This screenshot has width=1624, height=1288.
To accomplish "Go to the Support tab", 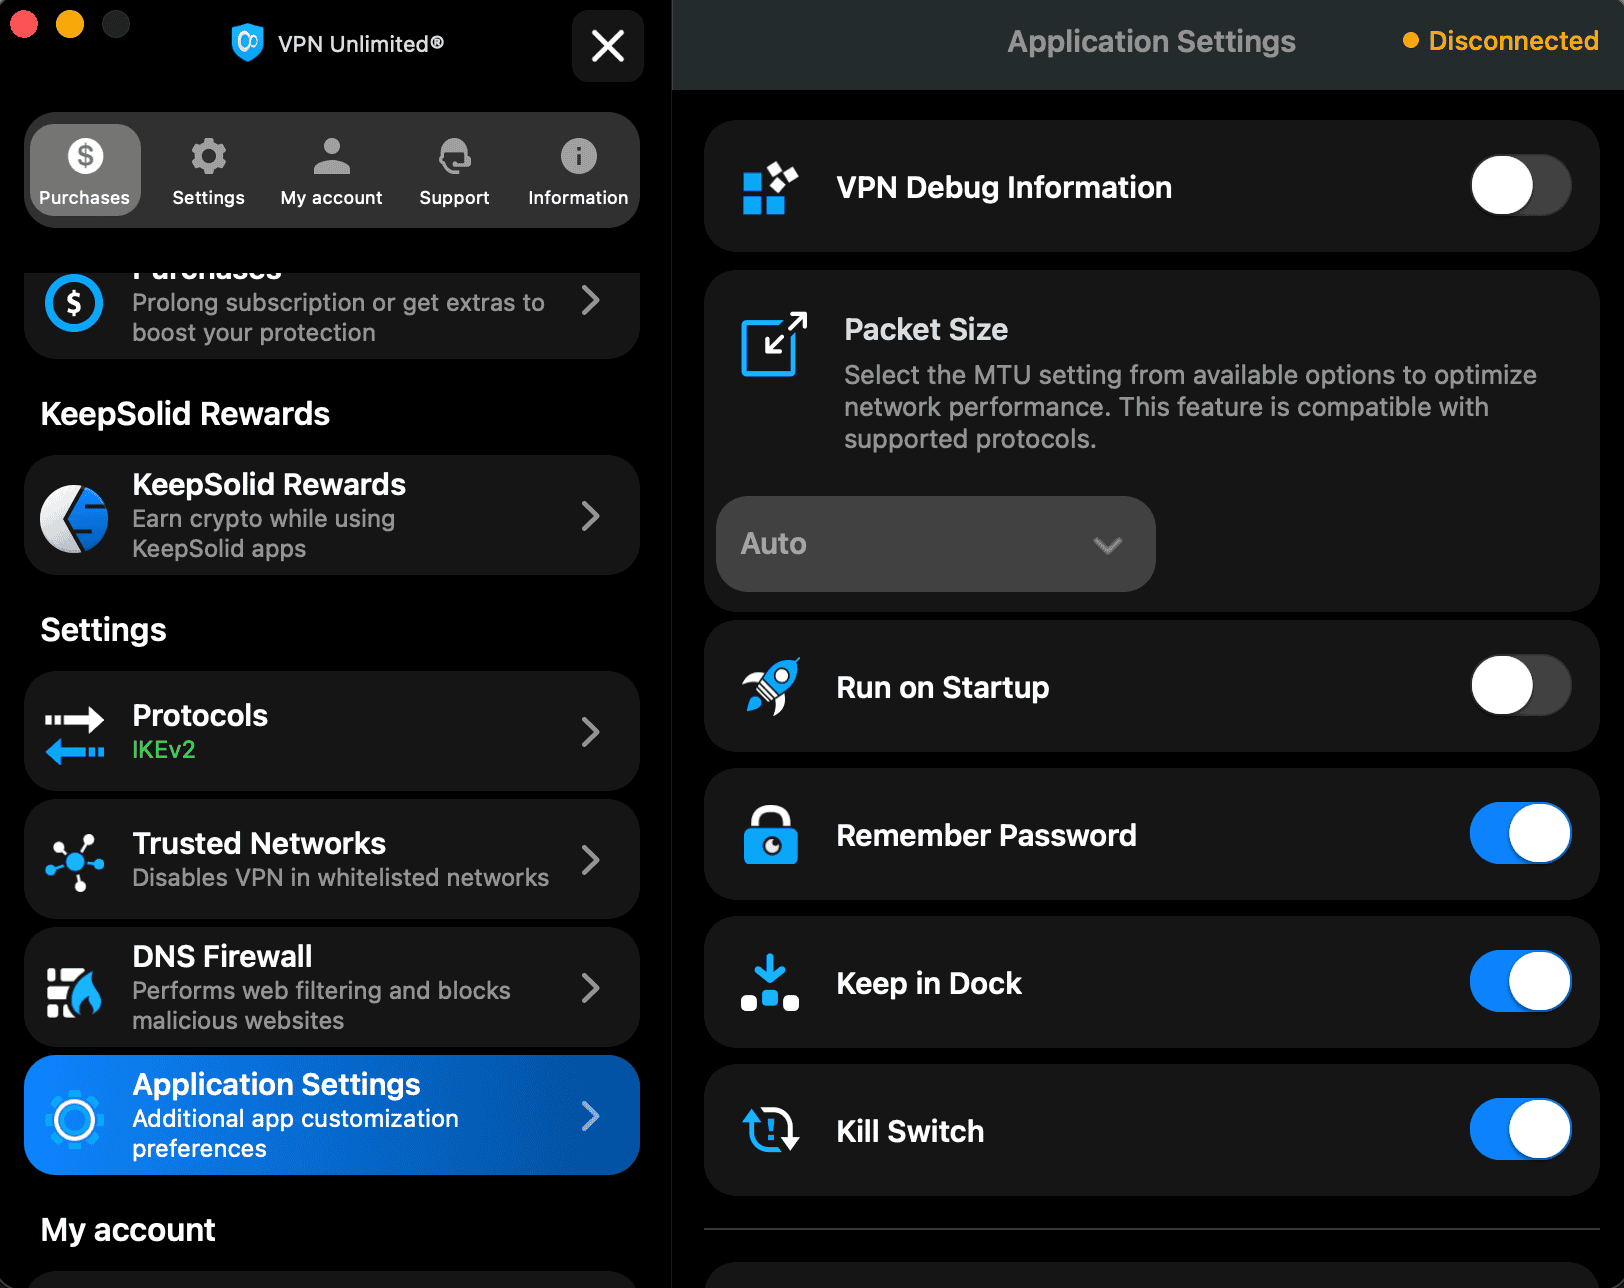I will (455, 170).
